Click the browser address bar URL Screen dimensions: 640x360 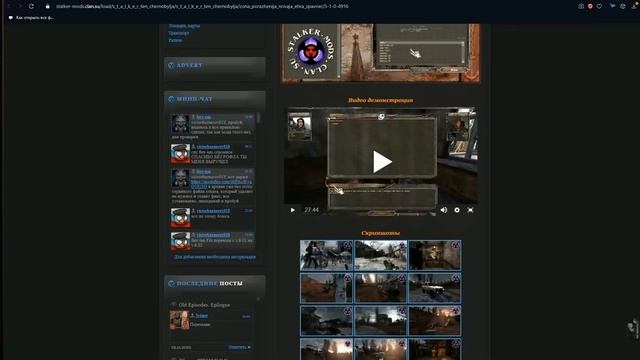(202, 7)
